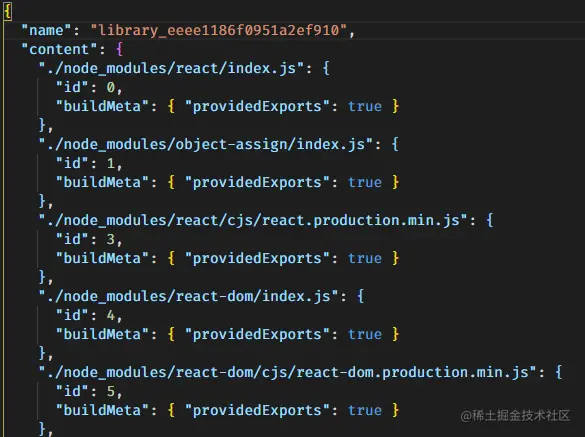Click the ./node_modules/react-dom/index.js key
This screenshot has height=437, width=585.
click(189, 296)
